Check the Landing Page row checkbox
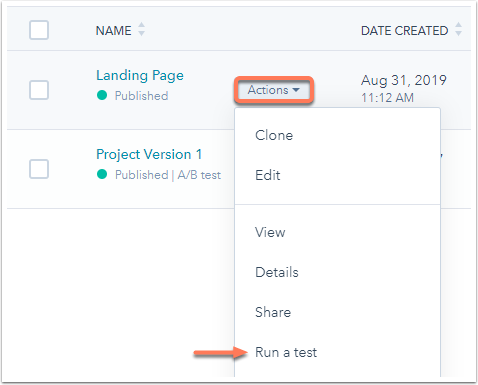Screen dimensions: 478x385 click(39, 90)
